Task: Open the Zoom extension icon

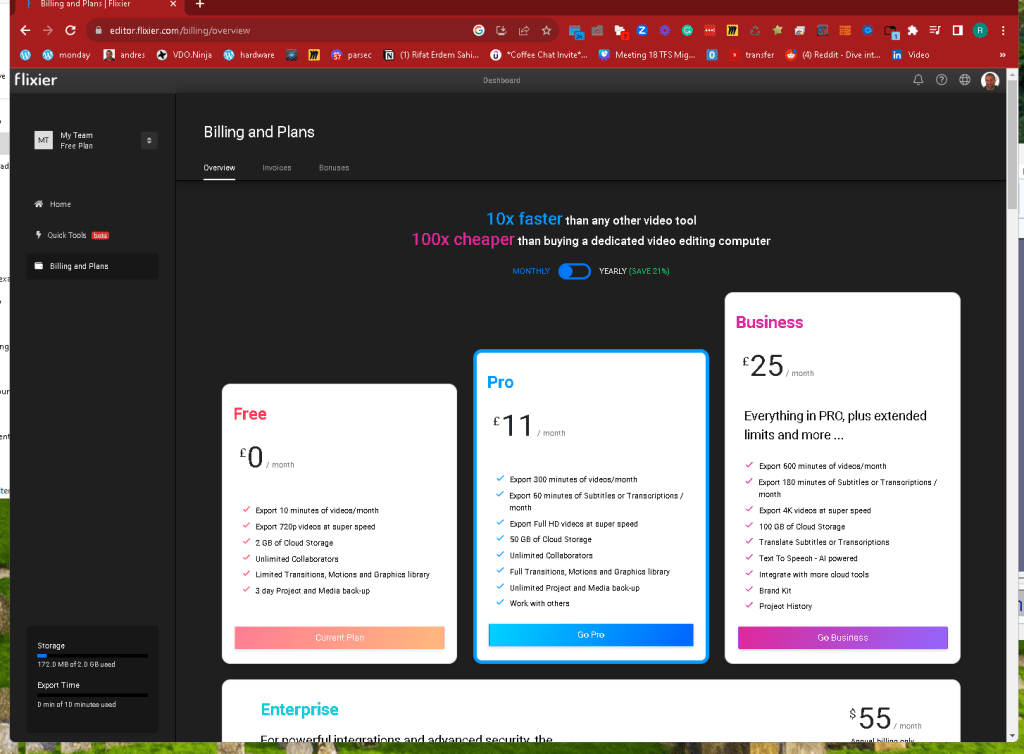Action: (x=643, y=30)
